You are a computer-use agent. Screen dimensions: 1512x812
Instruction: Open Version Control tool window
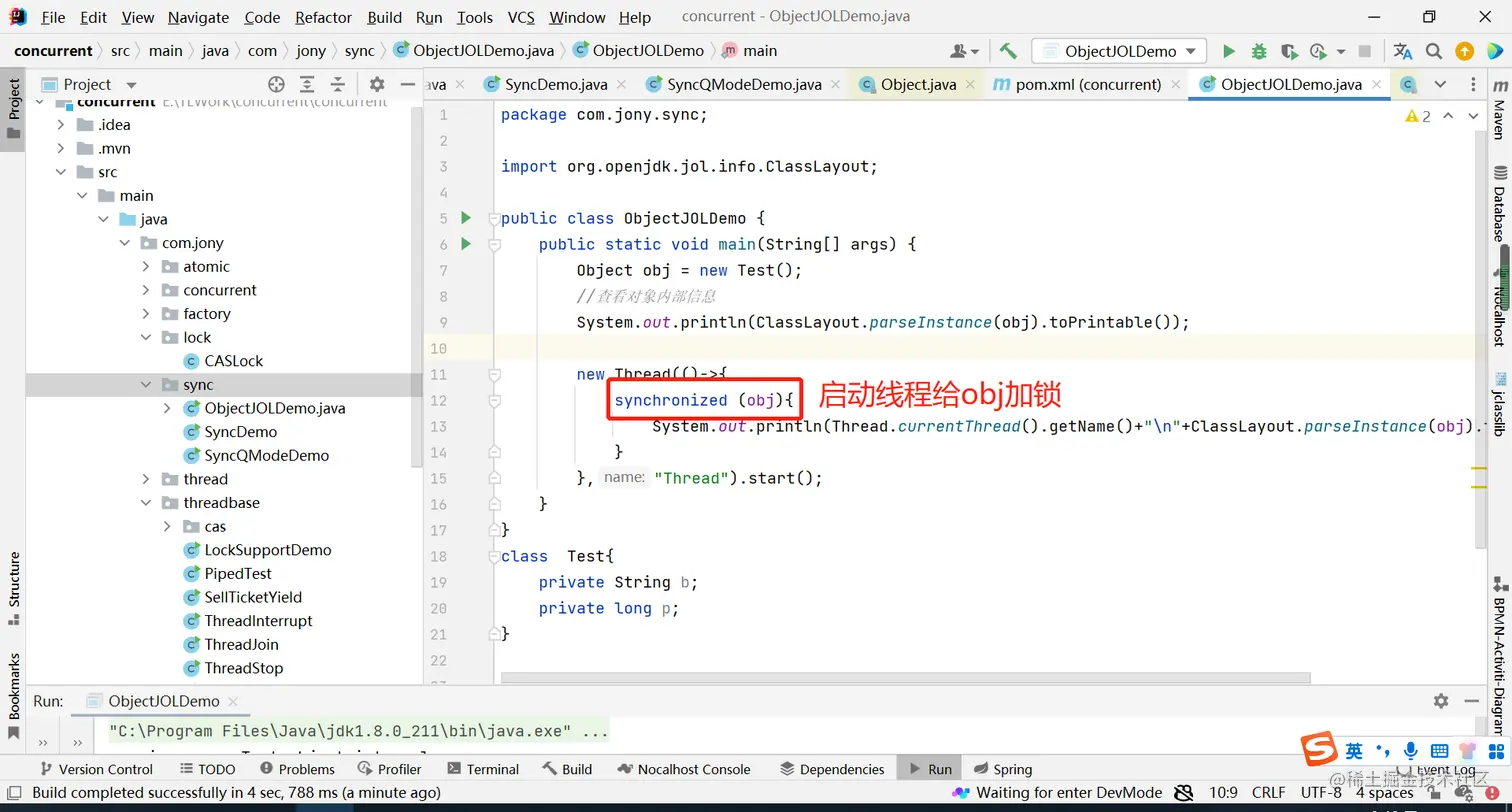pos(96,769)
